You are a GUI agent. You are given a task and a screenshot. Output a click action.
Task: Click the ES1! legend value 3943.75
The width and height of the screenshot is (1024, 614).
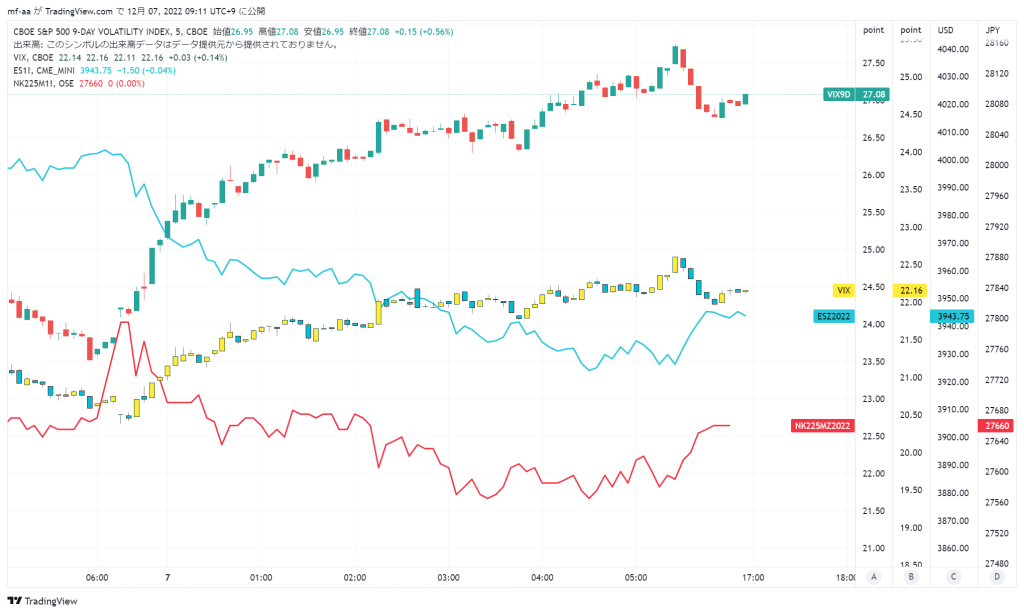[x=96, y=71]
